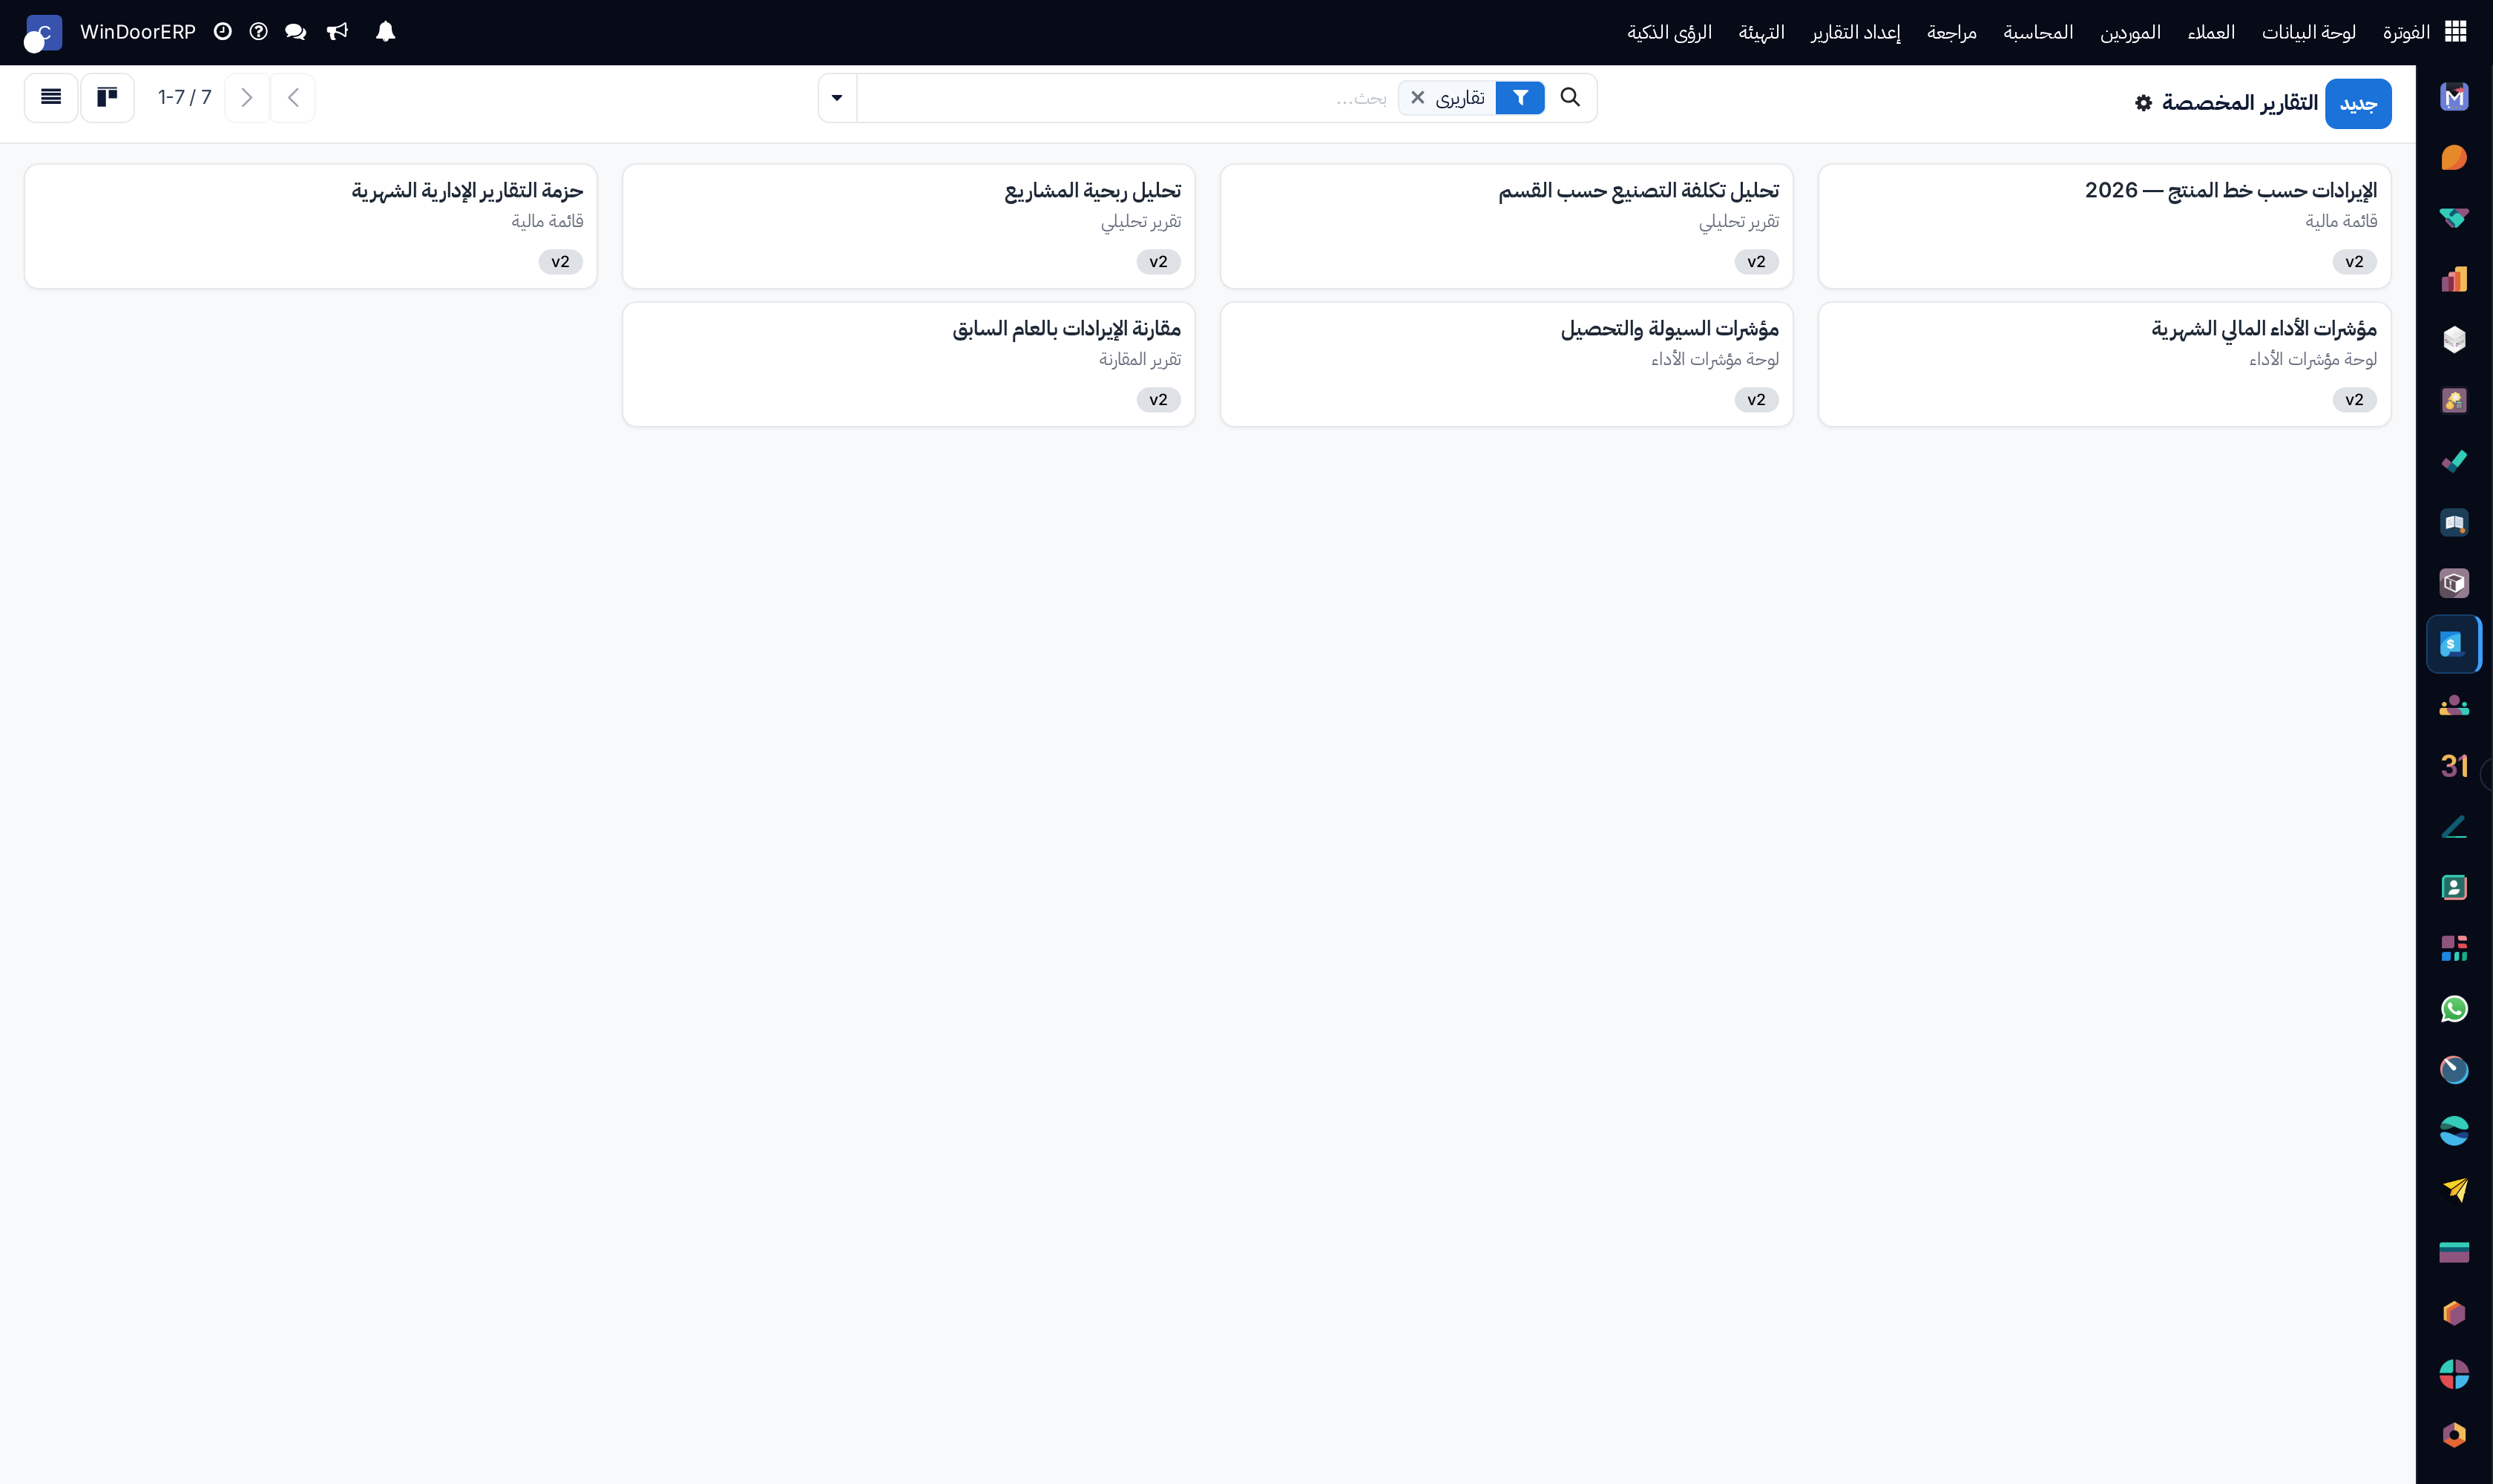Open the user avatar menu

coord(42,33)
